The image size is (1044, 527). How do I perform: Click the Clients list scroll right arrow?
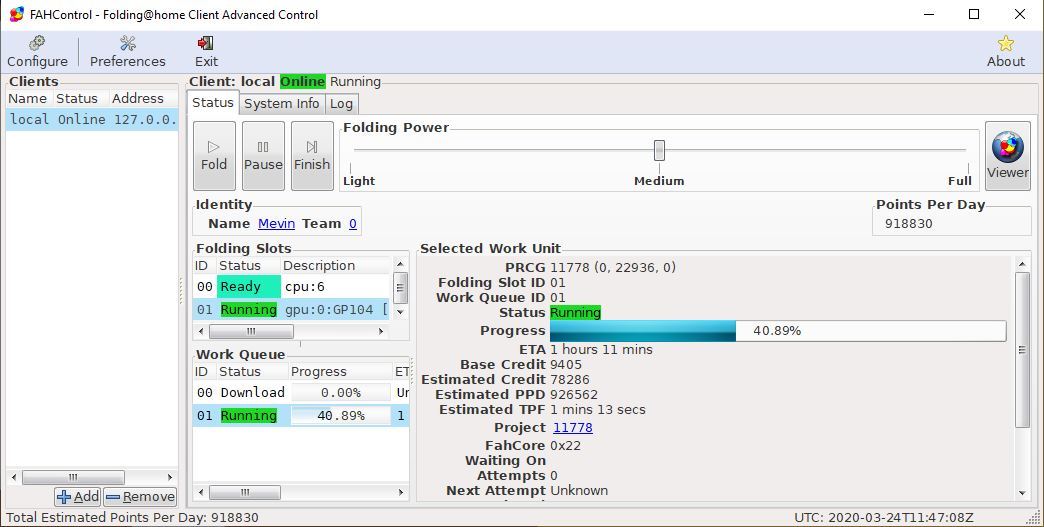(x=170, y=477)
